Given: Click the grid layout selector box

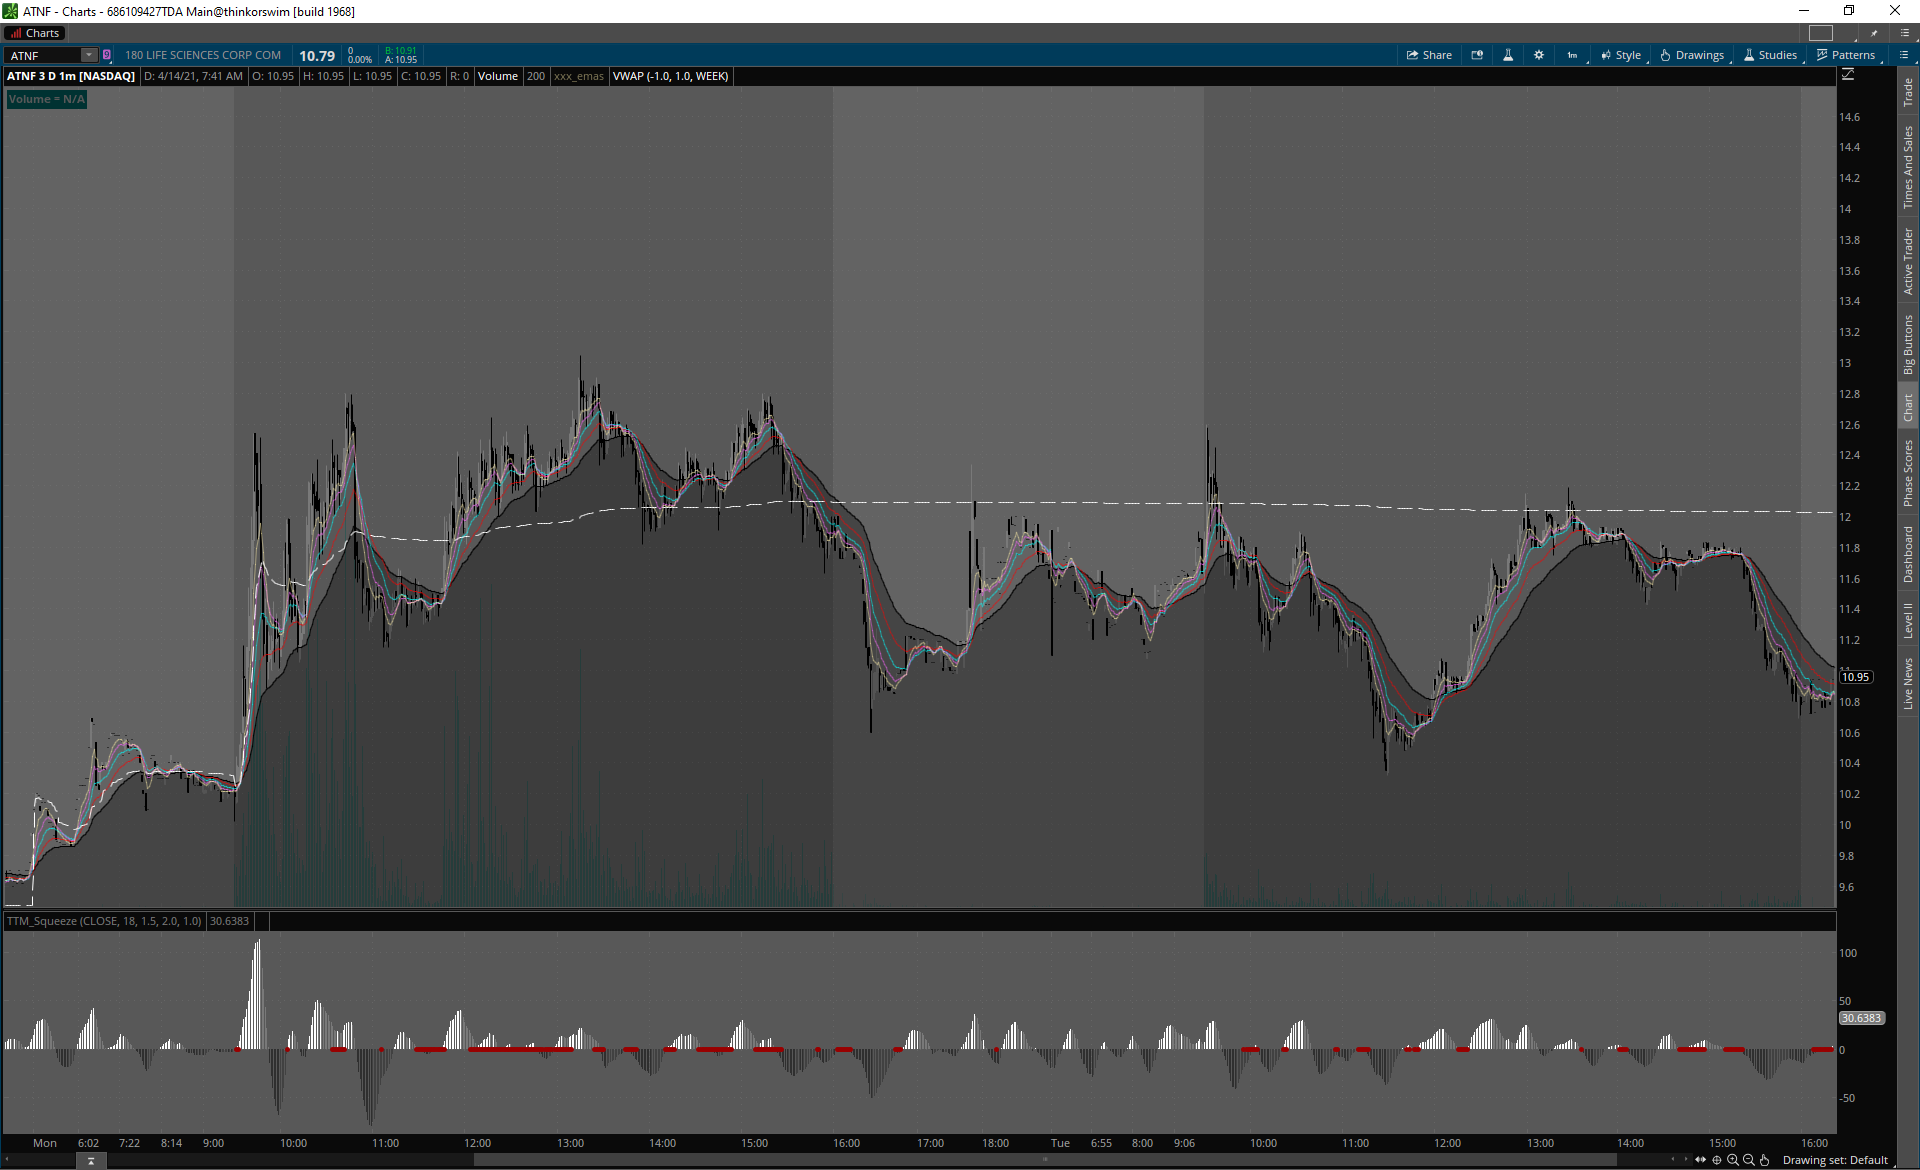Looking at the screenshot, I should (x=1821, y=33).
